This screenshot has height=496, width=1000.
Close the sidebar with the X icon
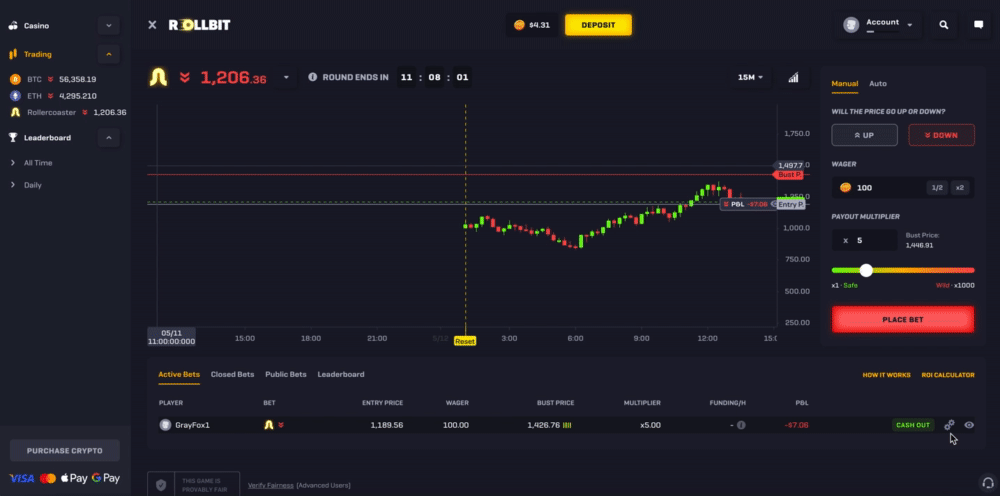152,25
